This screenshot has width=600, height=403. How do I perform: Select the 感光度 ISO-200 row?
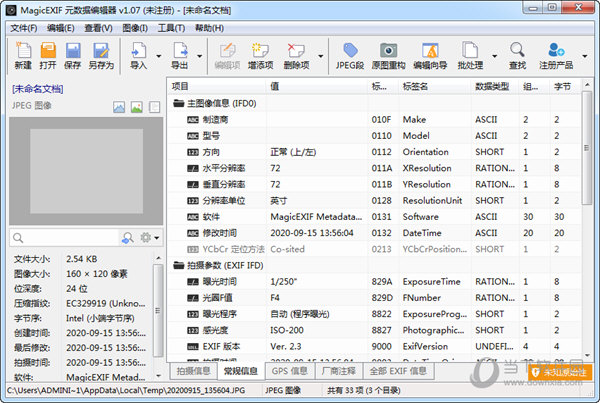tap(374, 330)
